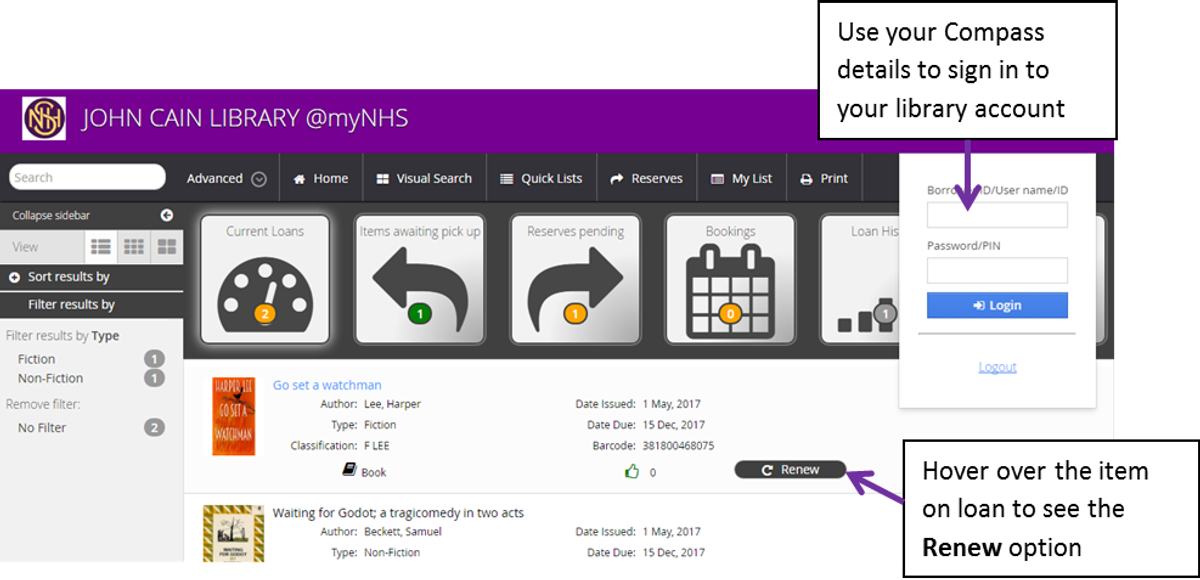Open the Go set a watchman title link
Viewport: 1200px width, 580px height.
click(x=327, y=385)
